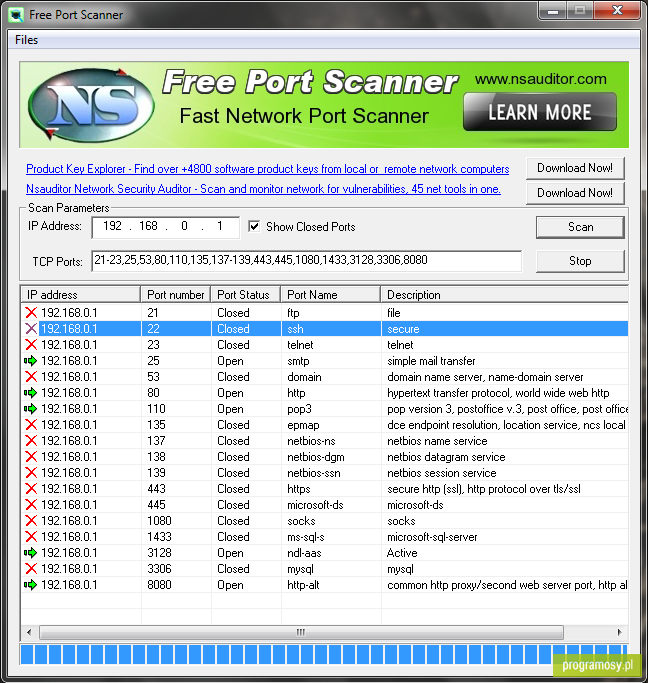Open the Files menu
Viewport: 648px width, 683px height.
coord(27,40)
